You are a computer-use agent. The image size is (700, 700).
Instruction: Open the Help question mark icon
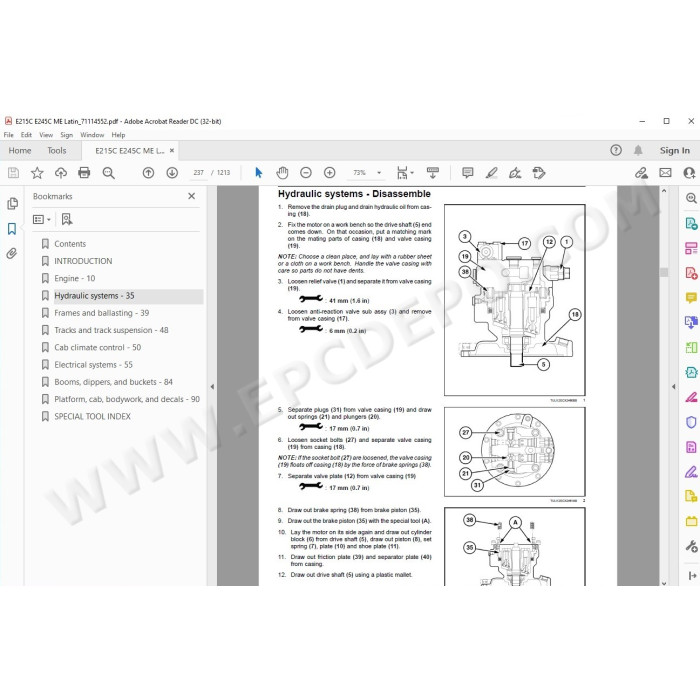[616, 150]
